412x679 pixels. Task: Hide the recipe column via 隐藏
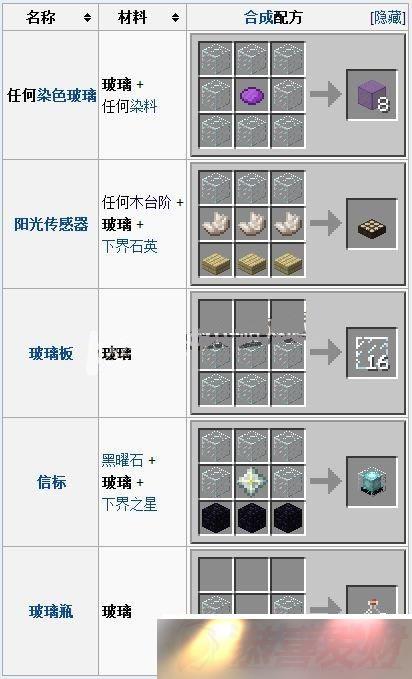(388, 18)
